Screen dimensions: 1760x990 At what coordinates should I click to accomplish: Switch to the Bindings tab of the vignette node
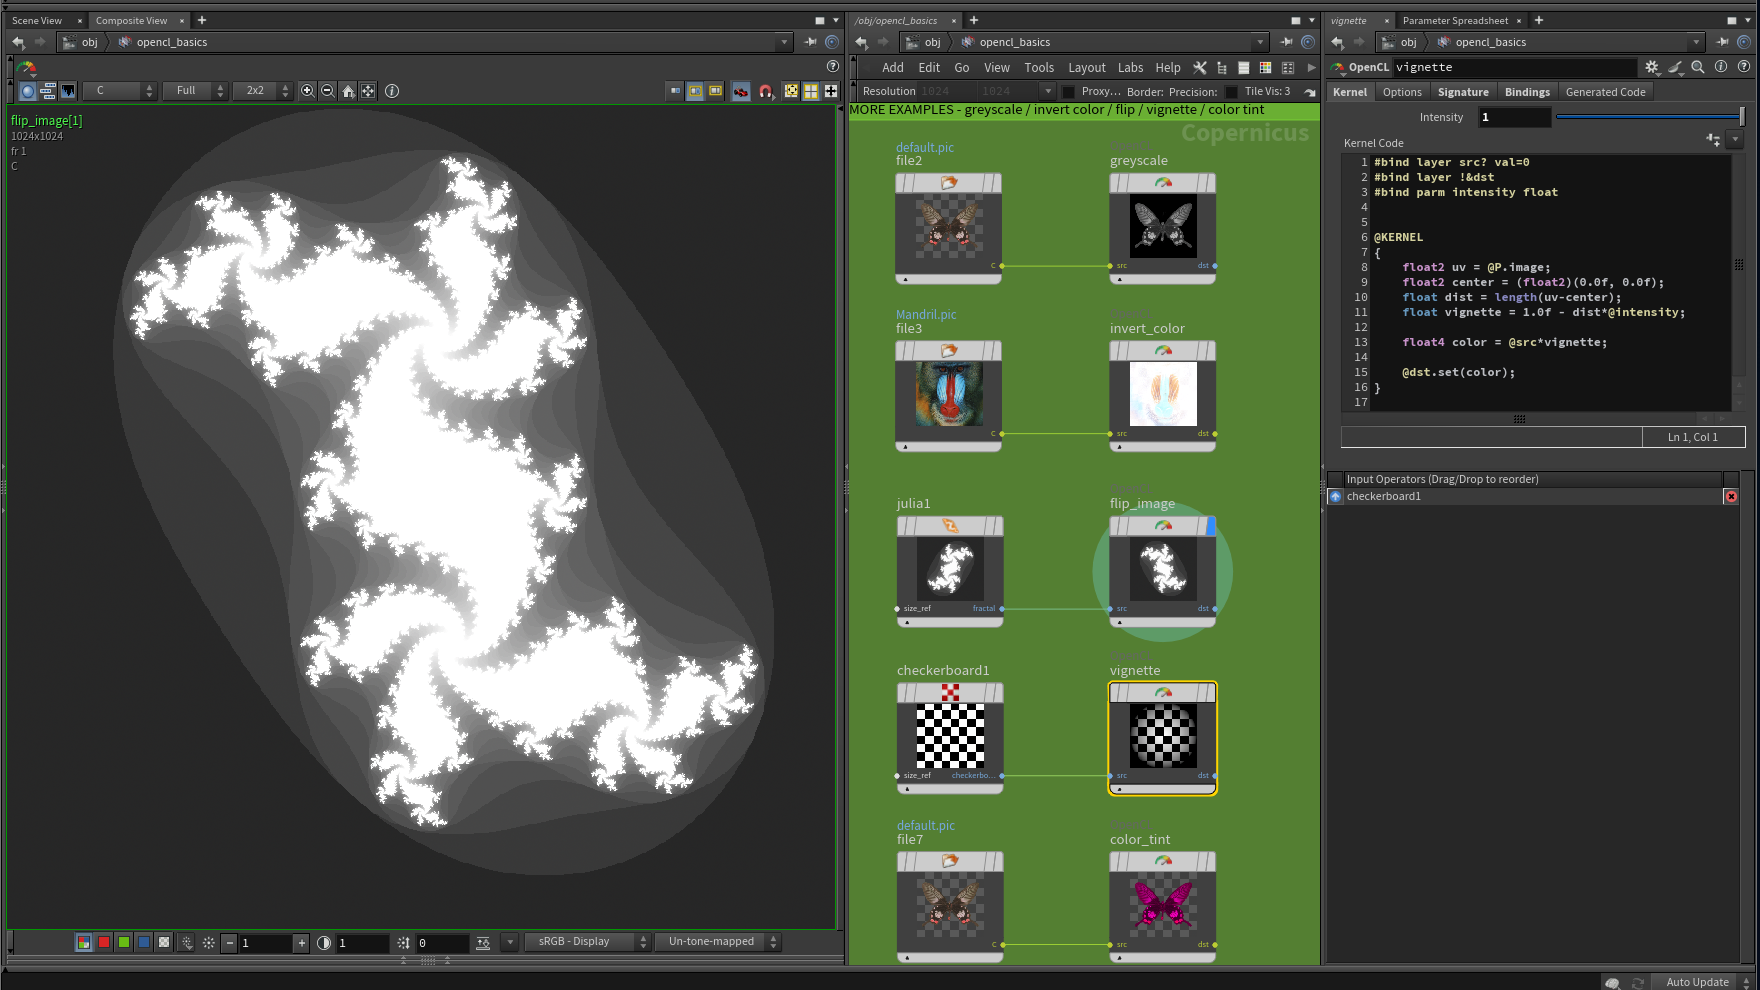tap(1527, 91)
